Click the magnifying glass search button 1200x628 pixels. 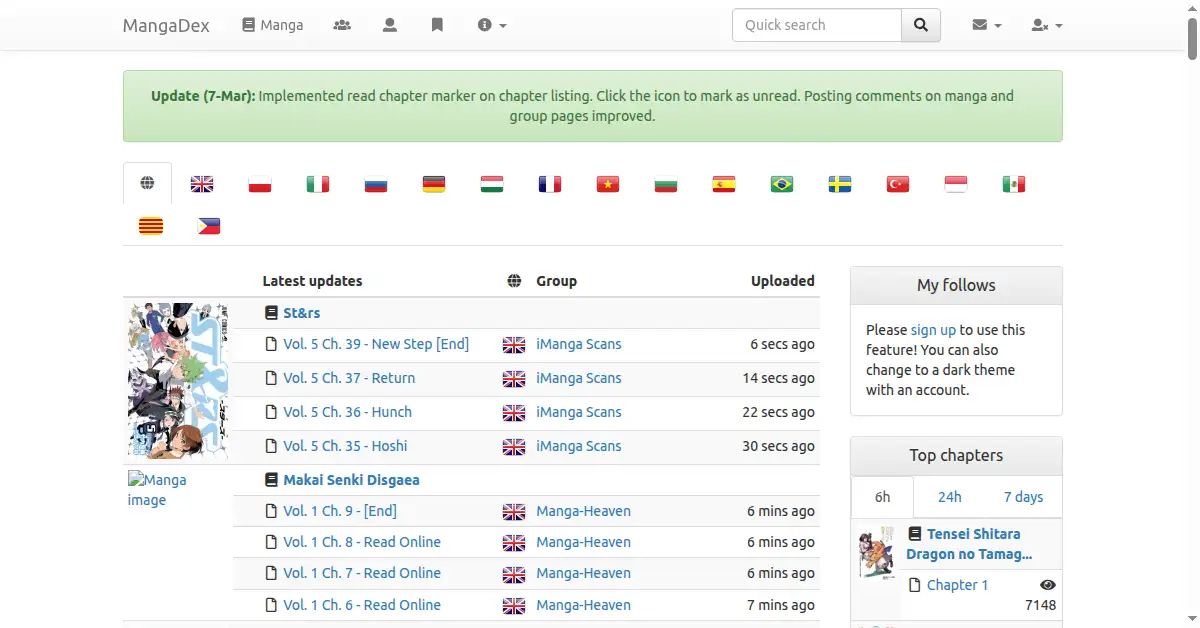(921, 25)
